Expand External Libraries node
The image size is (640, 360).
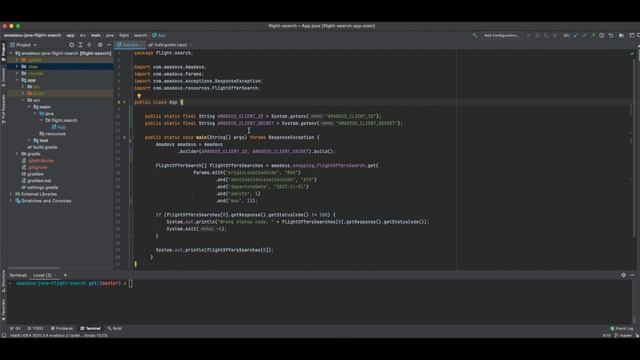pos(11,194)
